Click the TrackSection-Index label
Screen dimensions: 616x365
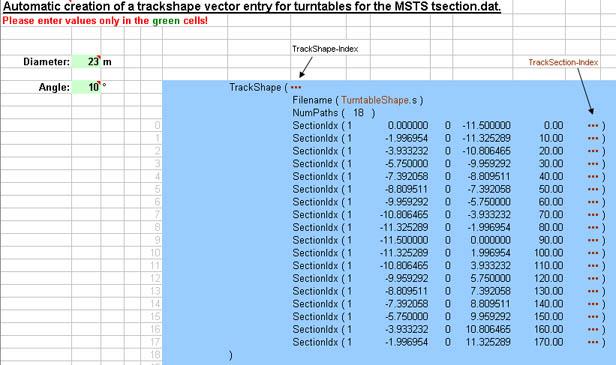[563, 62]
